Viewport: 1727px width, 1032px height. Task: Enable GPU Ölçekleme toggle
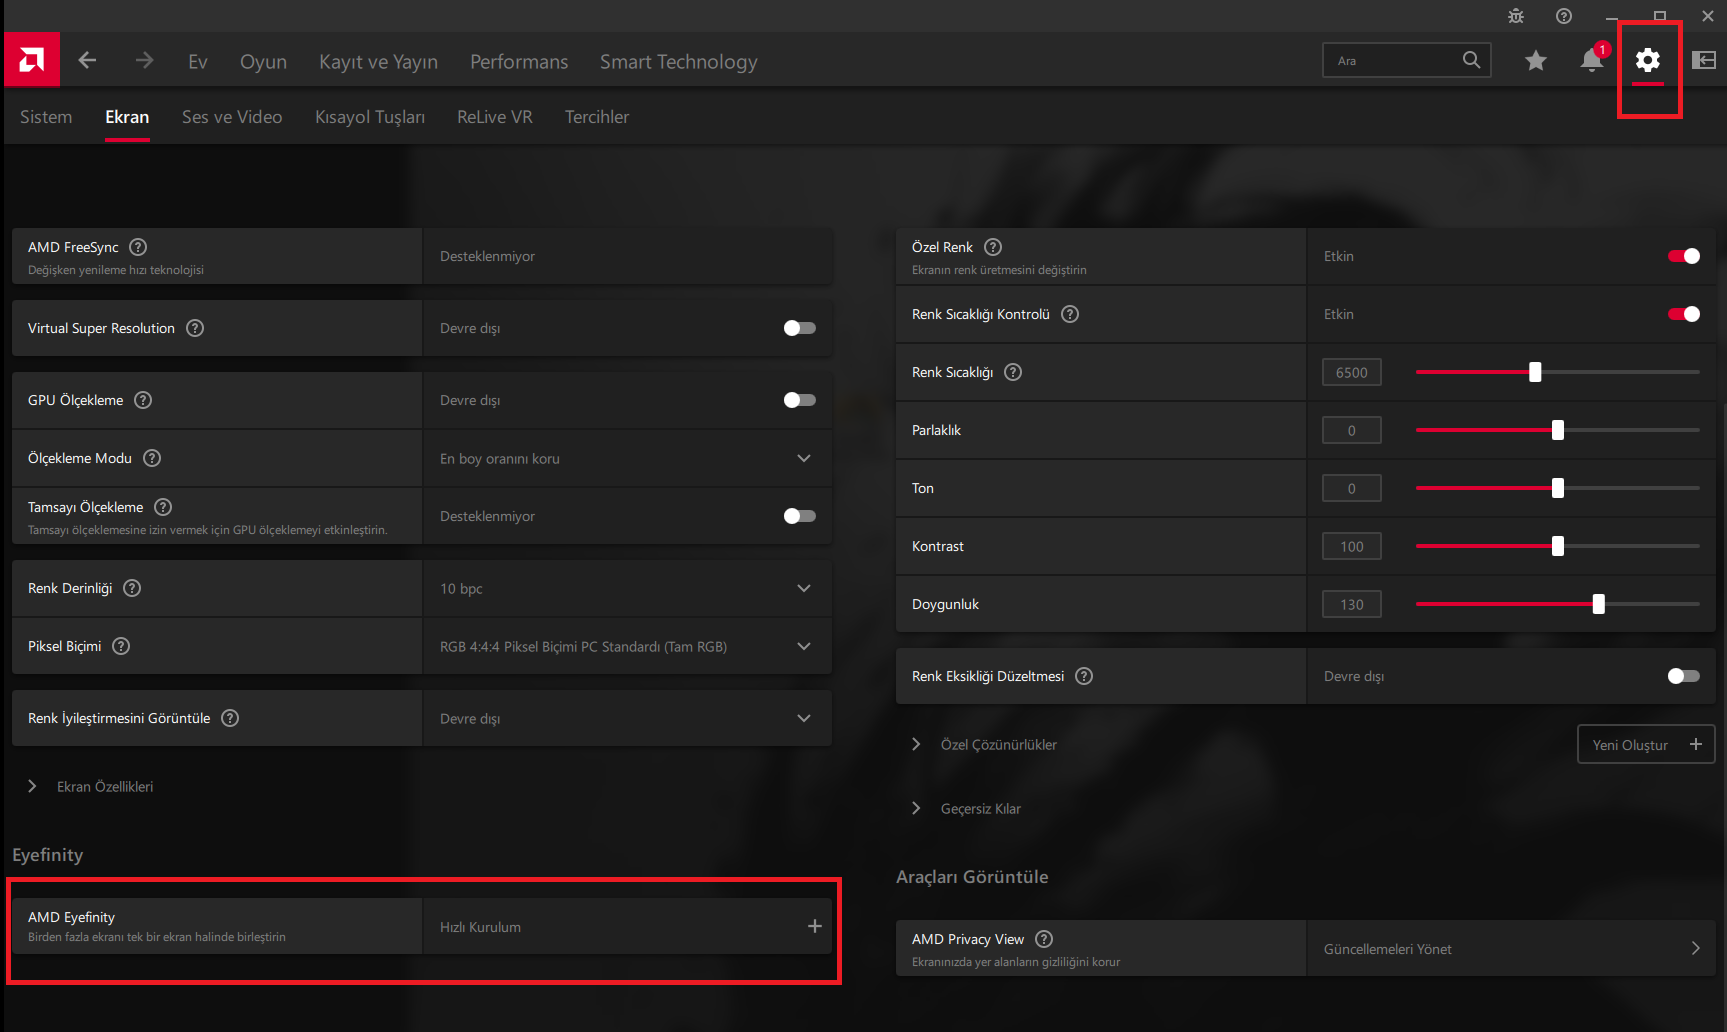click(800, 400)
